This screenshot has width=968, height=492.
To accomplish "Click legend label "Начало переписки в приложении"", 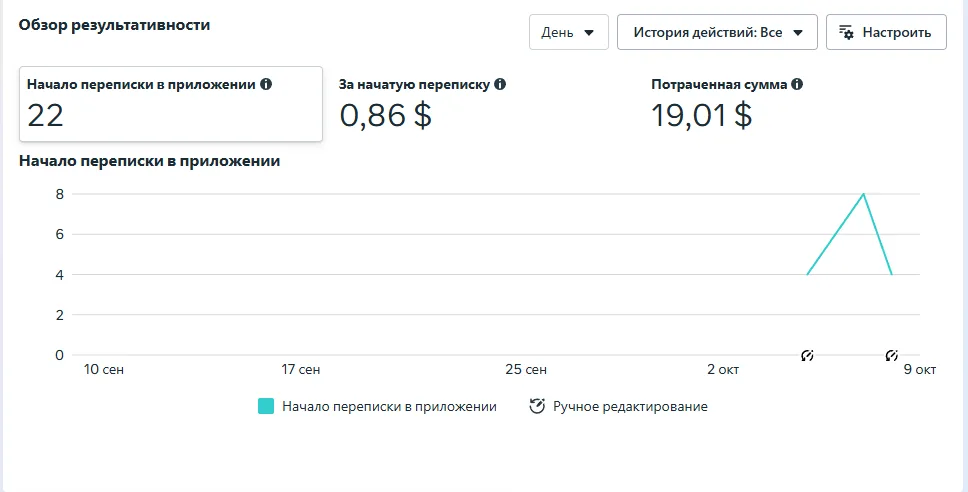I will coord(390,407).
